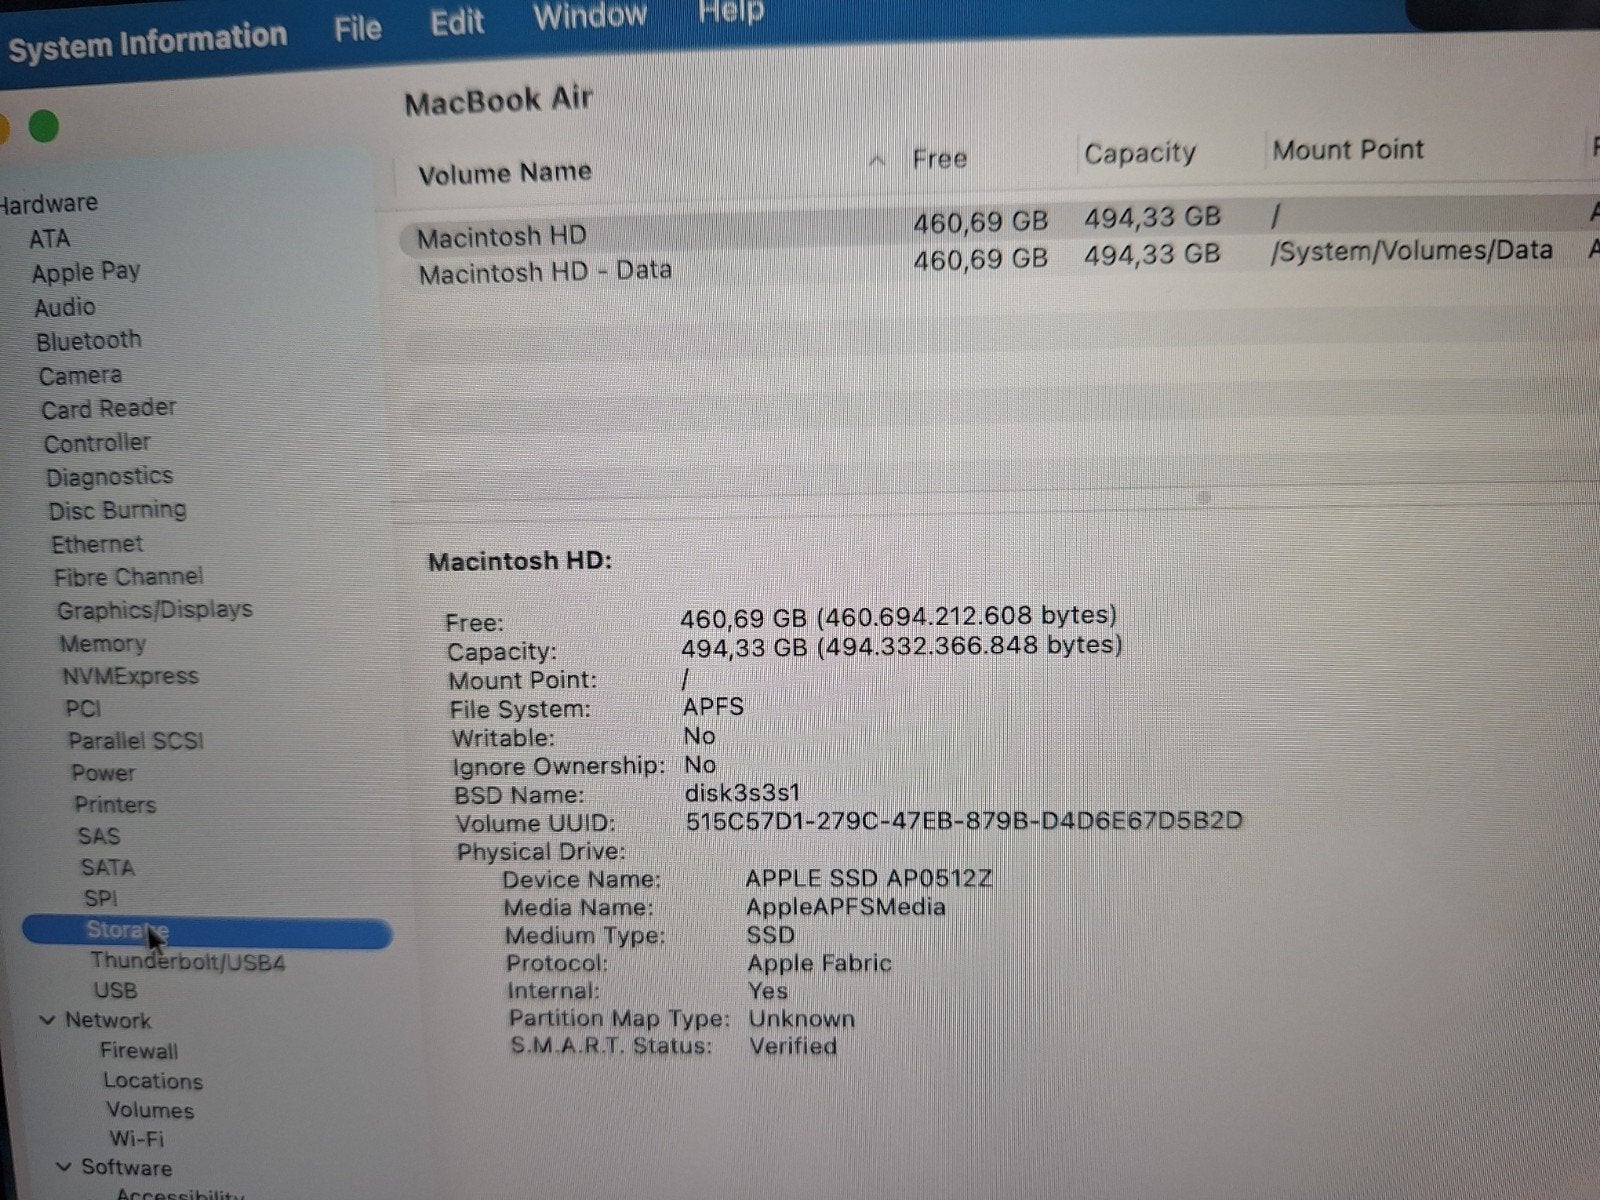Image resolution: width=1600 pixels, height=1200 pixels.
Task: Collapse the Software section chevron
Action: (x=64, y=1167)
